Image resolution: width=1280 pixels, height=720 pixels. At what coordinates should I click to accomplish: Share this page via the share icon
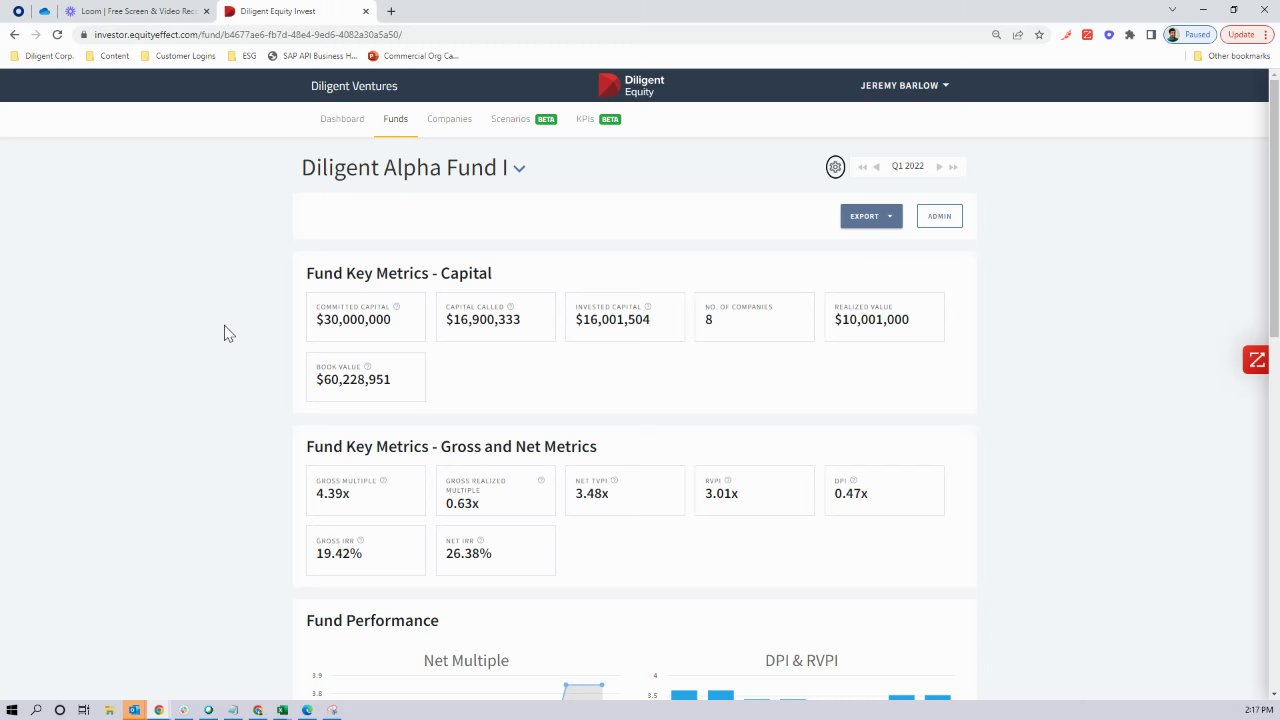pos(1018,35)
